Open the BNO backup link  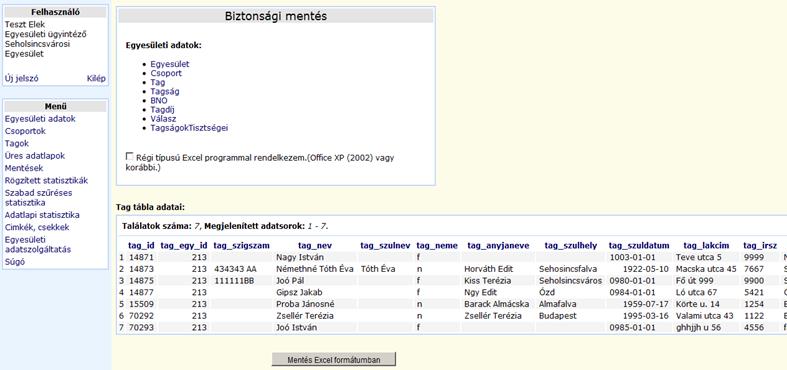pos(159,100)
